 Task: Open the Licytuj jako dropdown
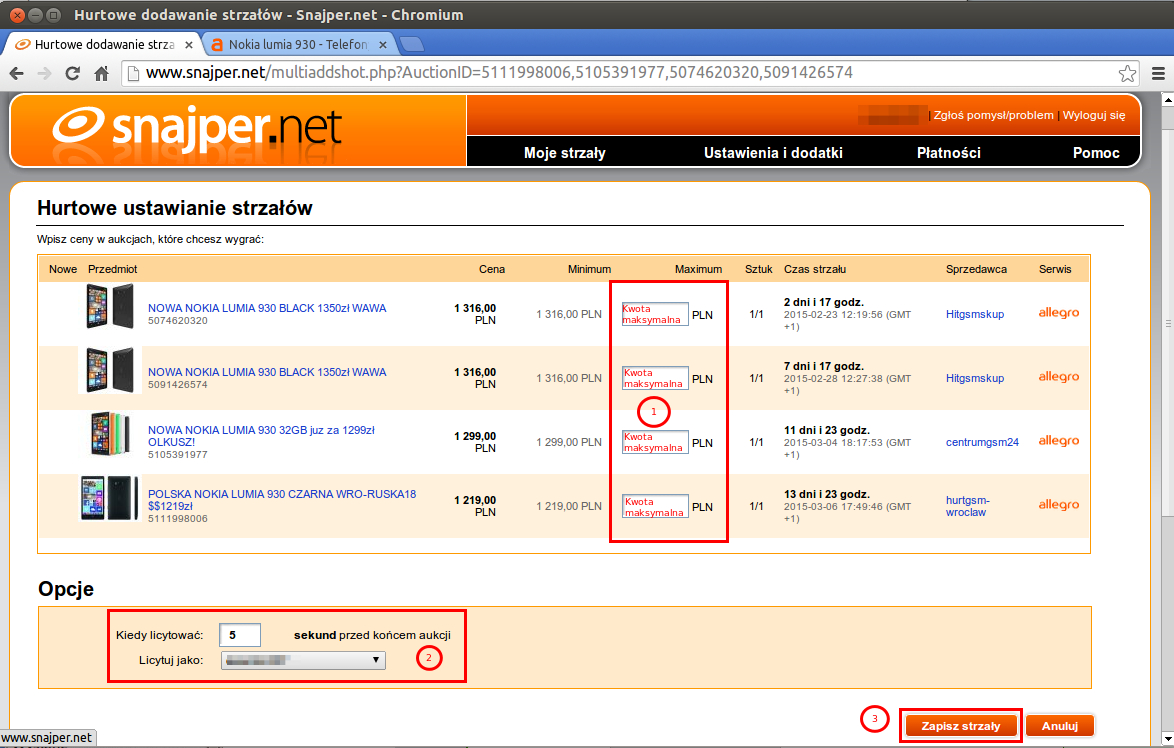click(303, 660)
